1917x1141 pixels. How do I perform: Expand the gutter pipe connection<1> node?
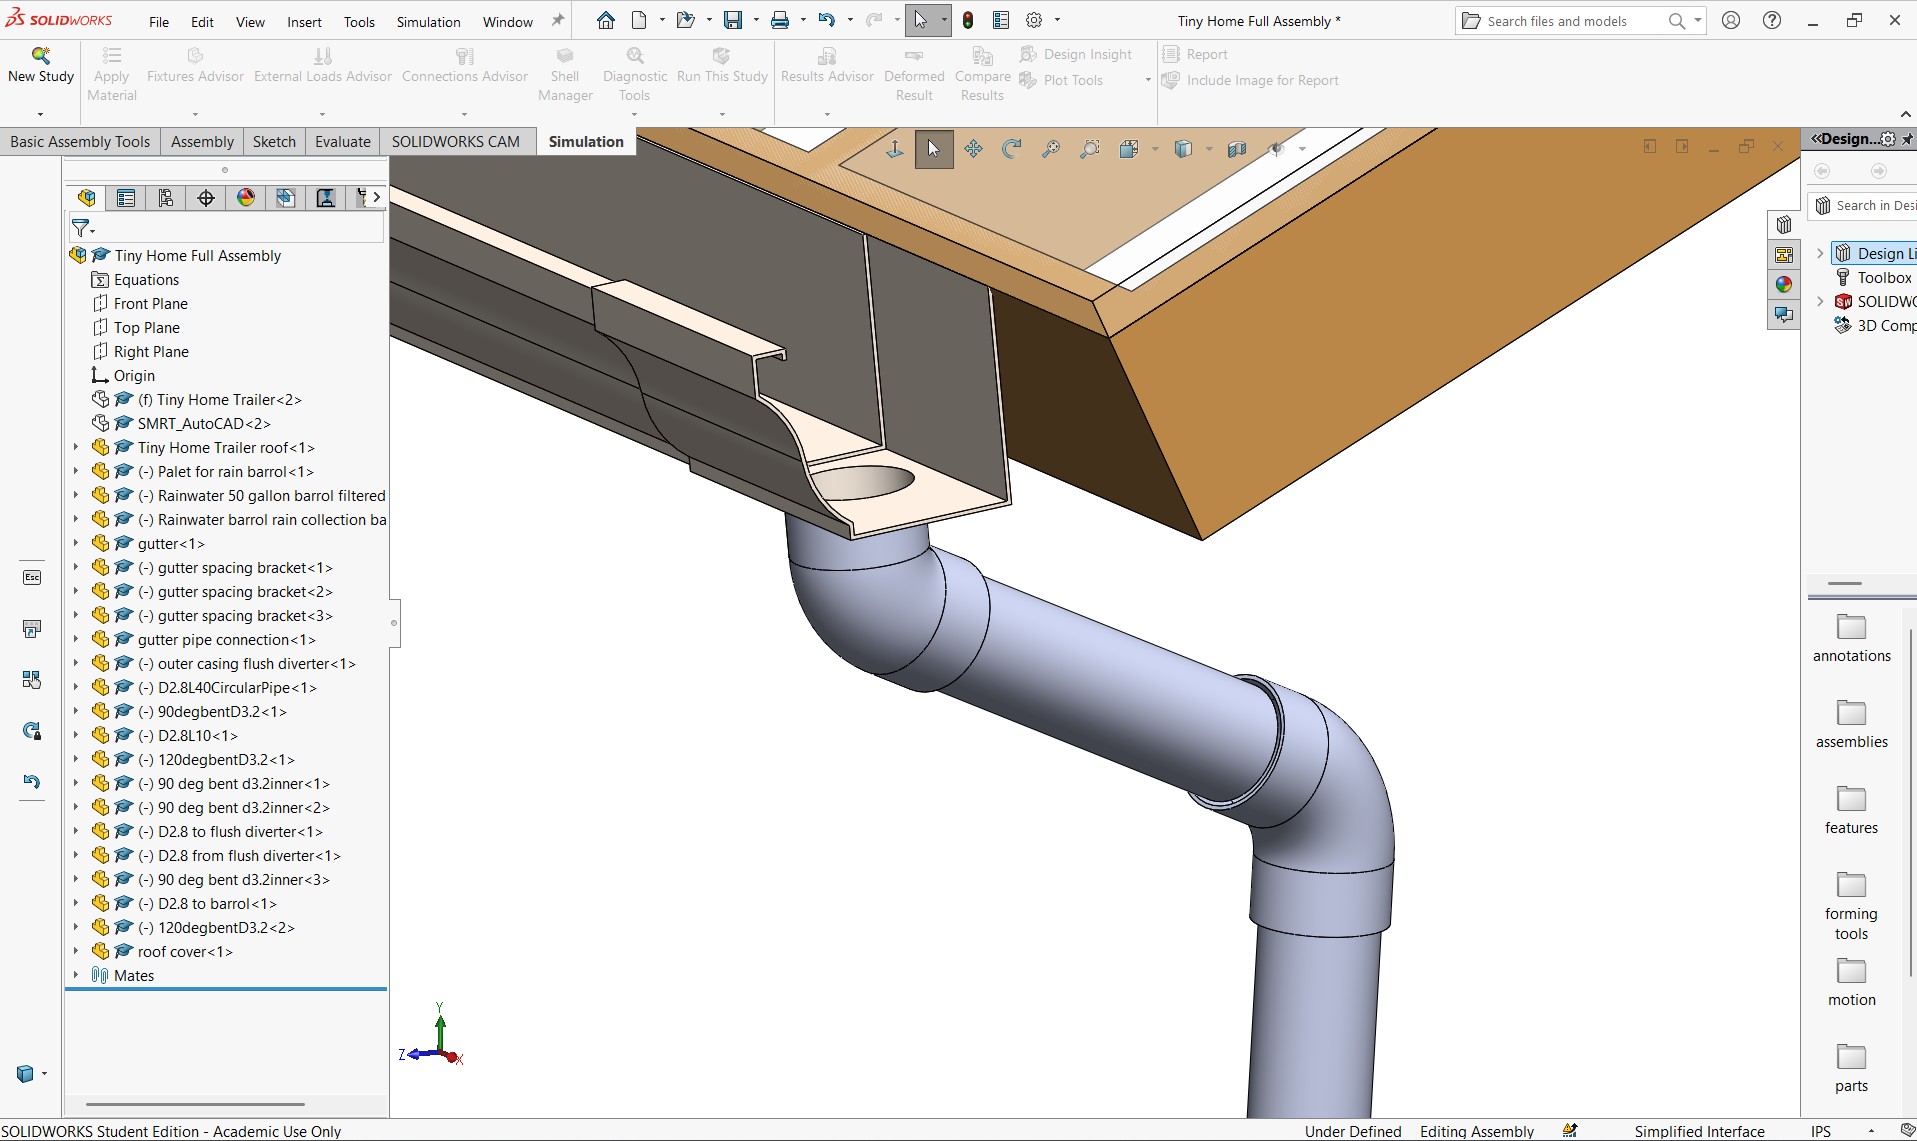point(76,640)
